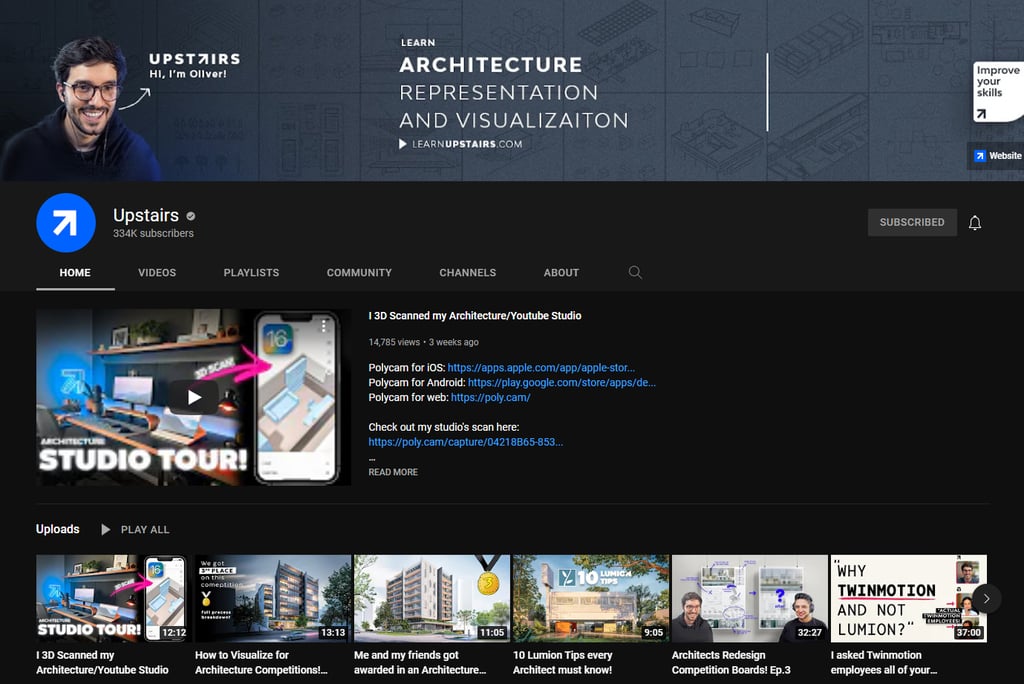Open the 9:05 Lumion Tips thumbnail
This screenshot has height=684, width=1024.
click(591, 598)
